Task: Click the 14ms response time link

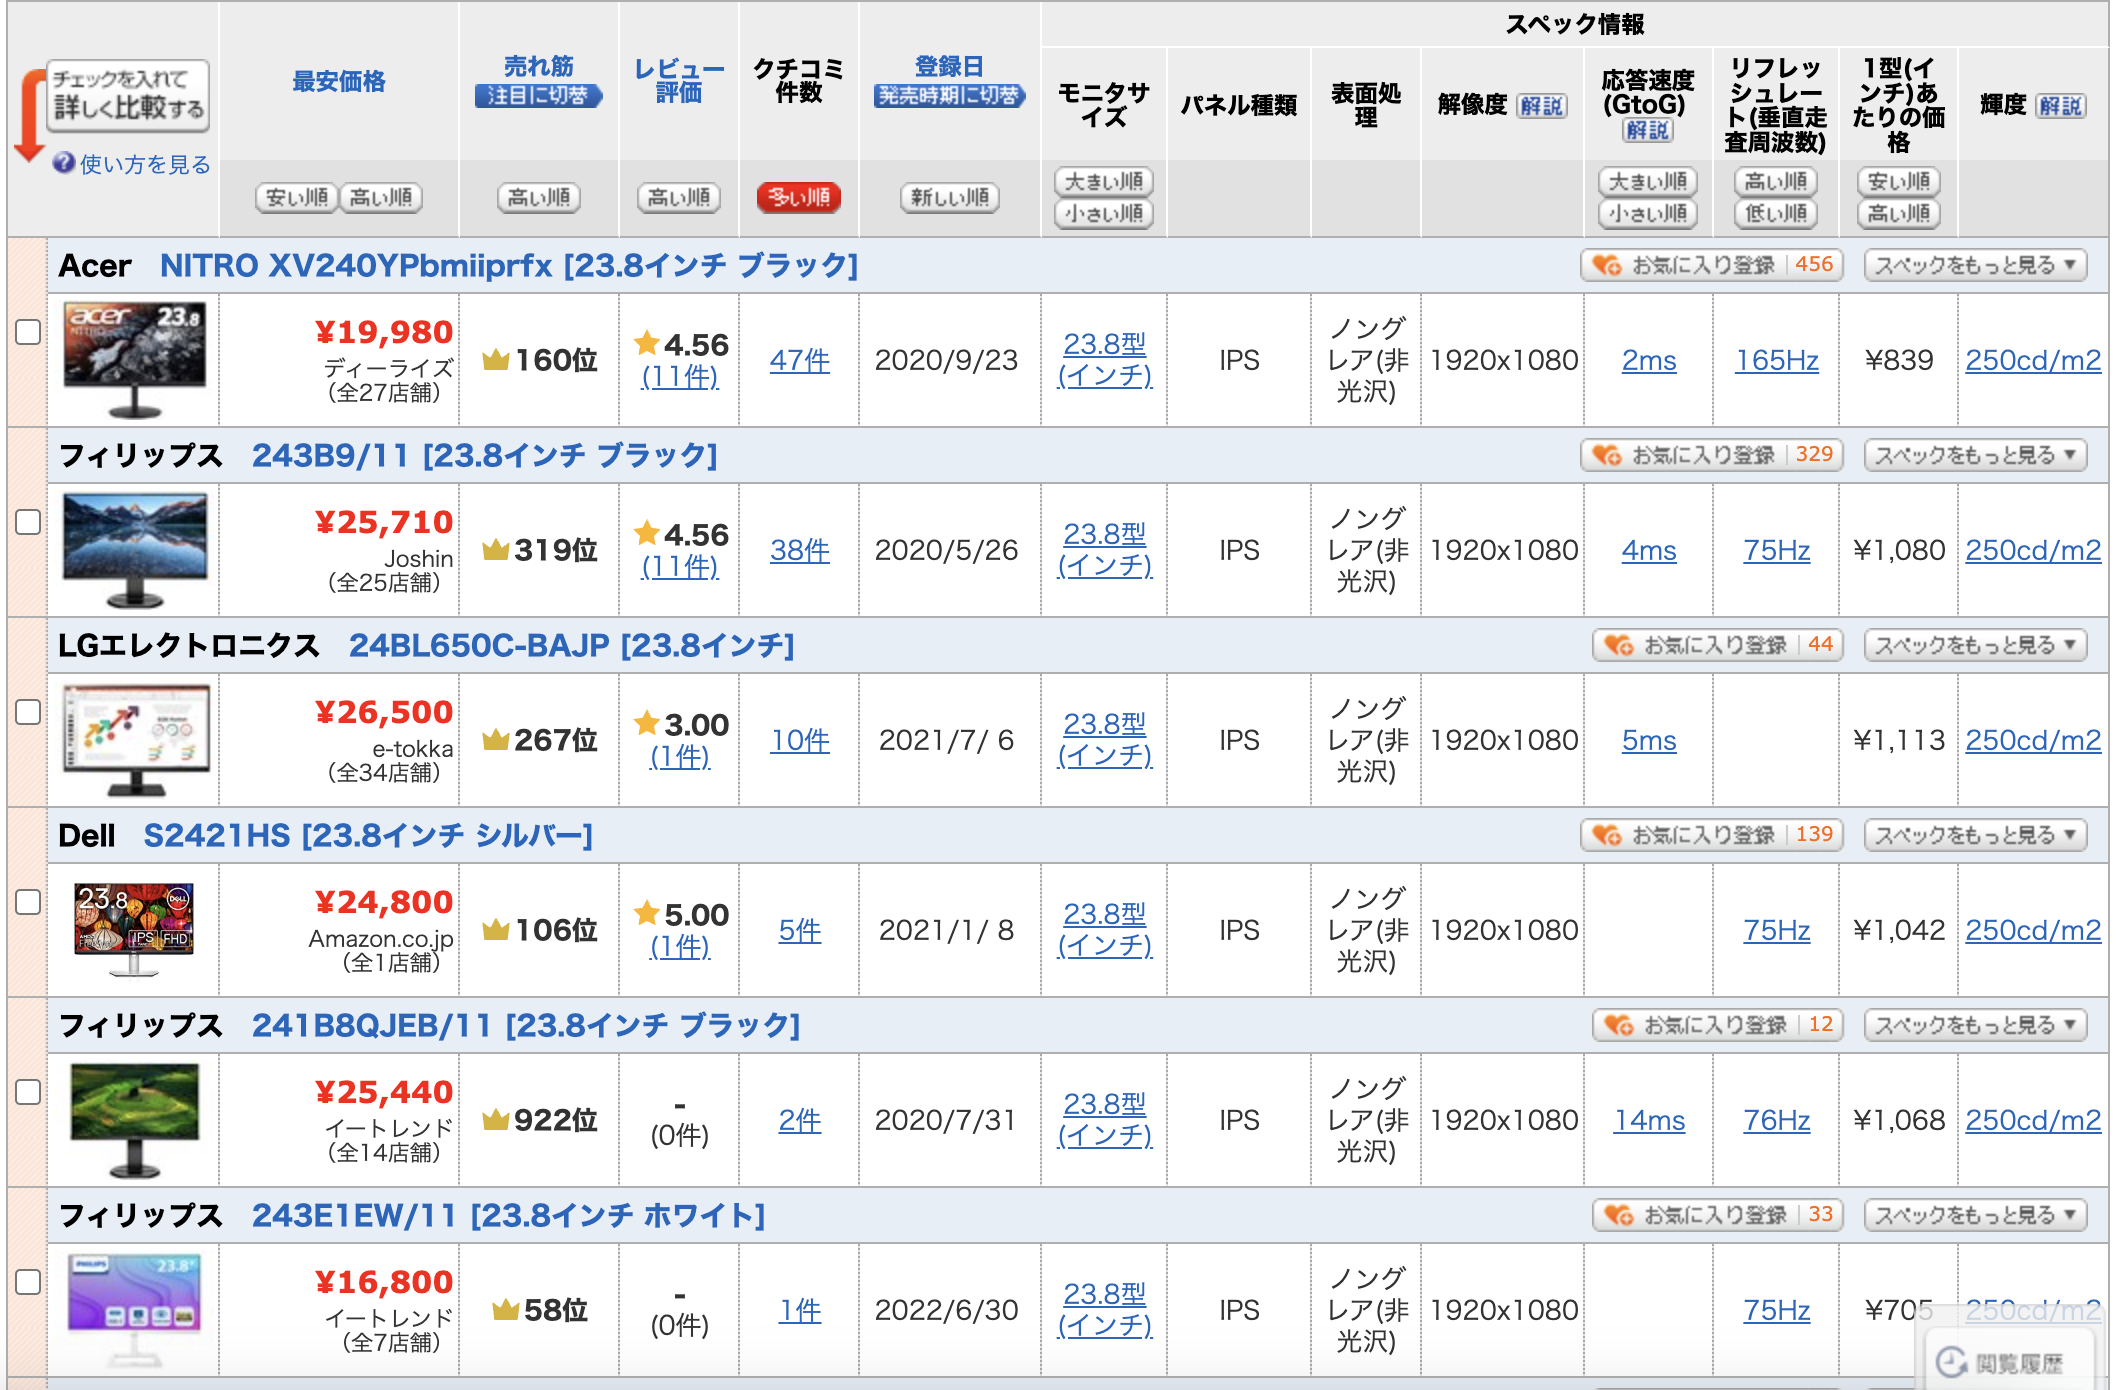Action: (1649, 1120)
